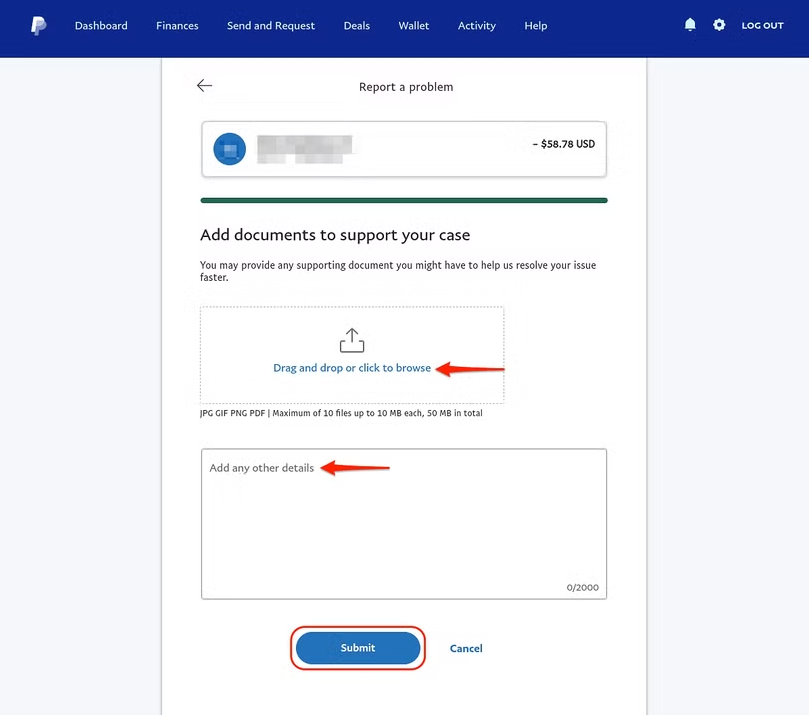This screenshot has width=809, height=715.
Task: Click the blue merchant avatar icon
Action: coord(230,149)
